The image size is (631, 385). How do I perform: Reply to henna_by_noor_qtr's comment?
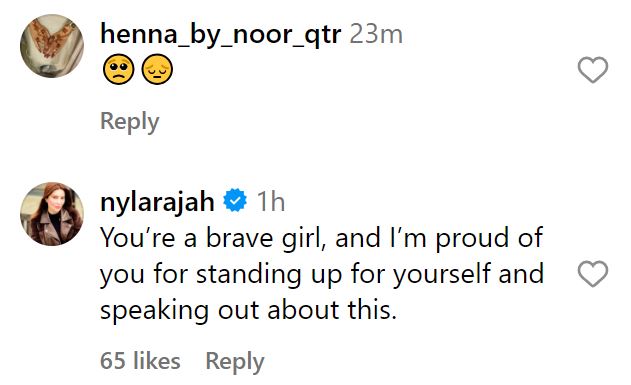tap(130, 121)
